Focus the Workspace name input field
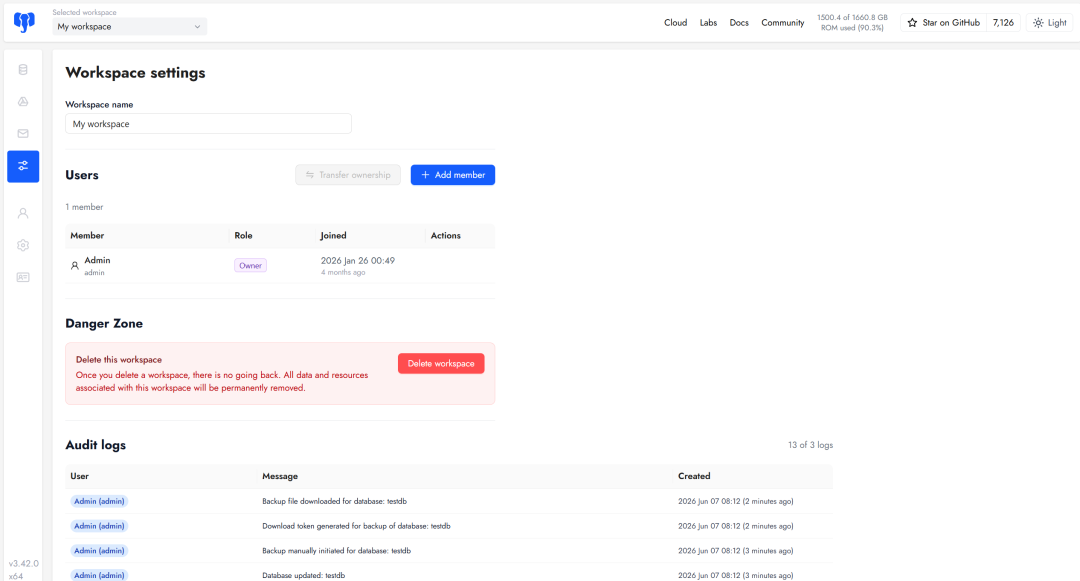The width and height of the screenshot is (1080, 581). pos(208,124)
